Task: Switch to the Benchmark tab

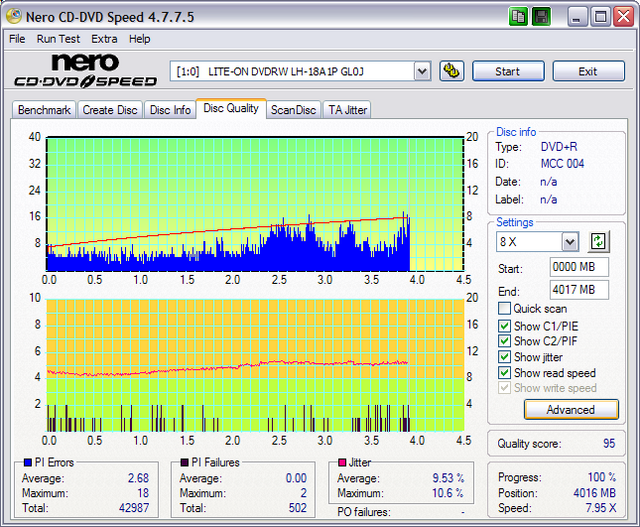Action: point(44,110)
